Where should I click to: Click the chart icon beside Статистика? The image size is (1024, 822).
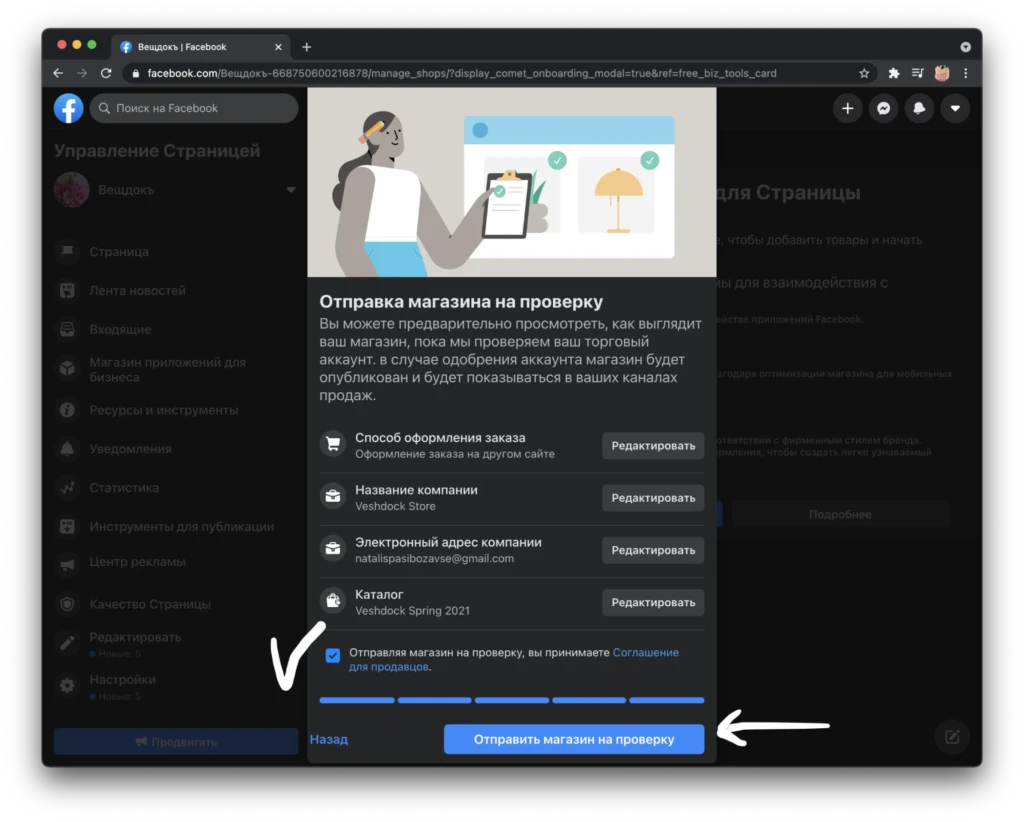[x=67, y=488]
